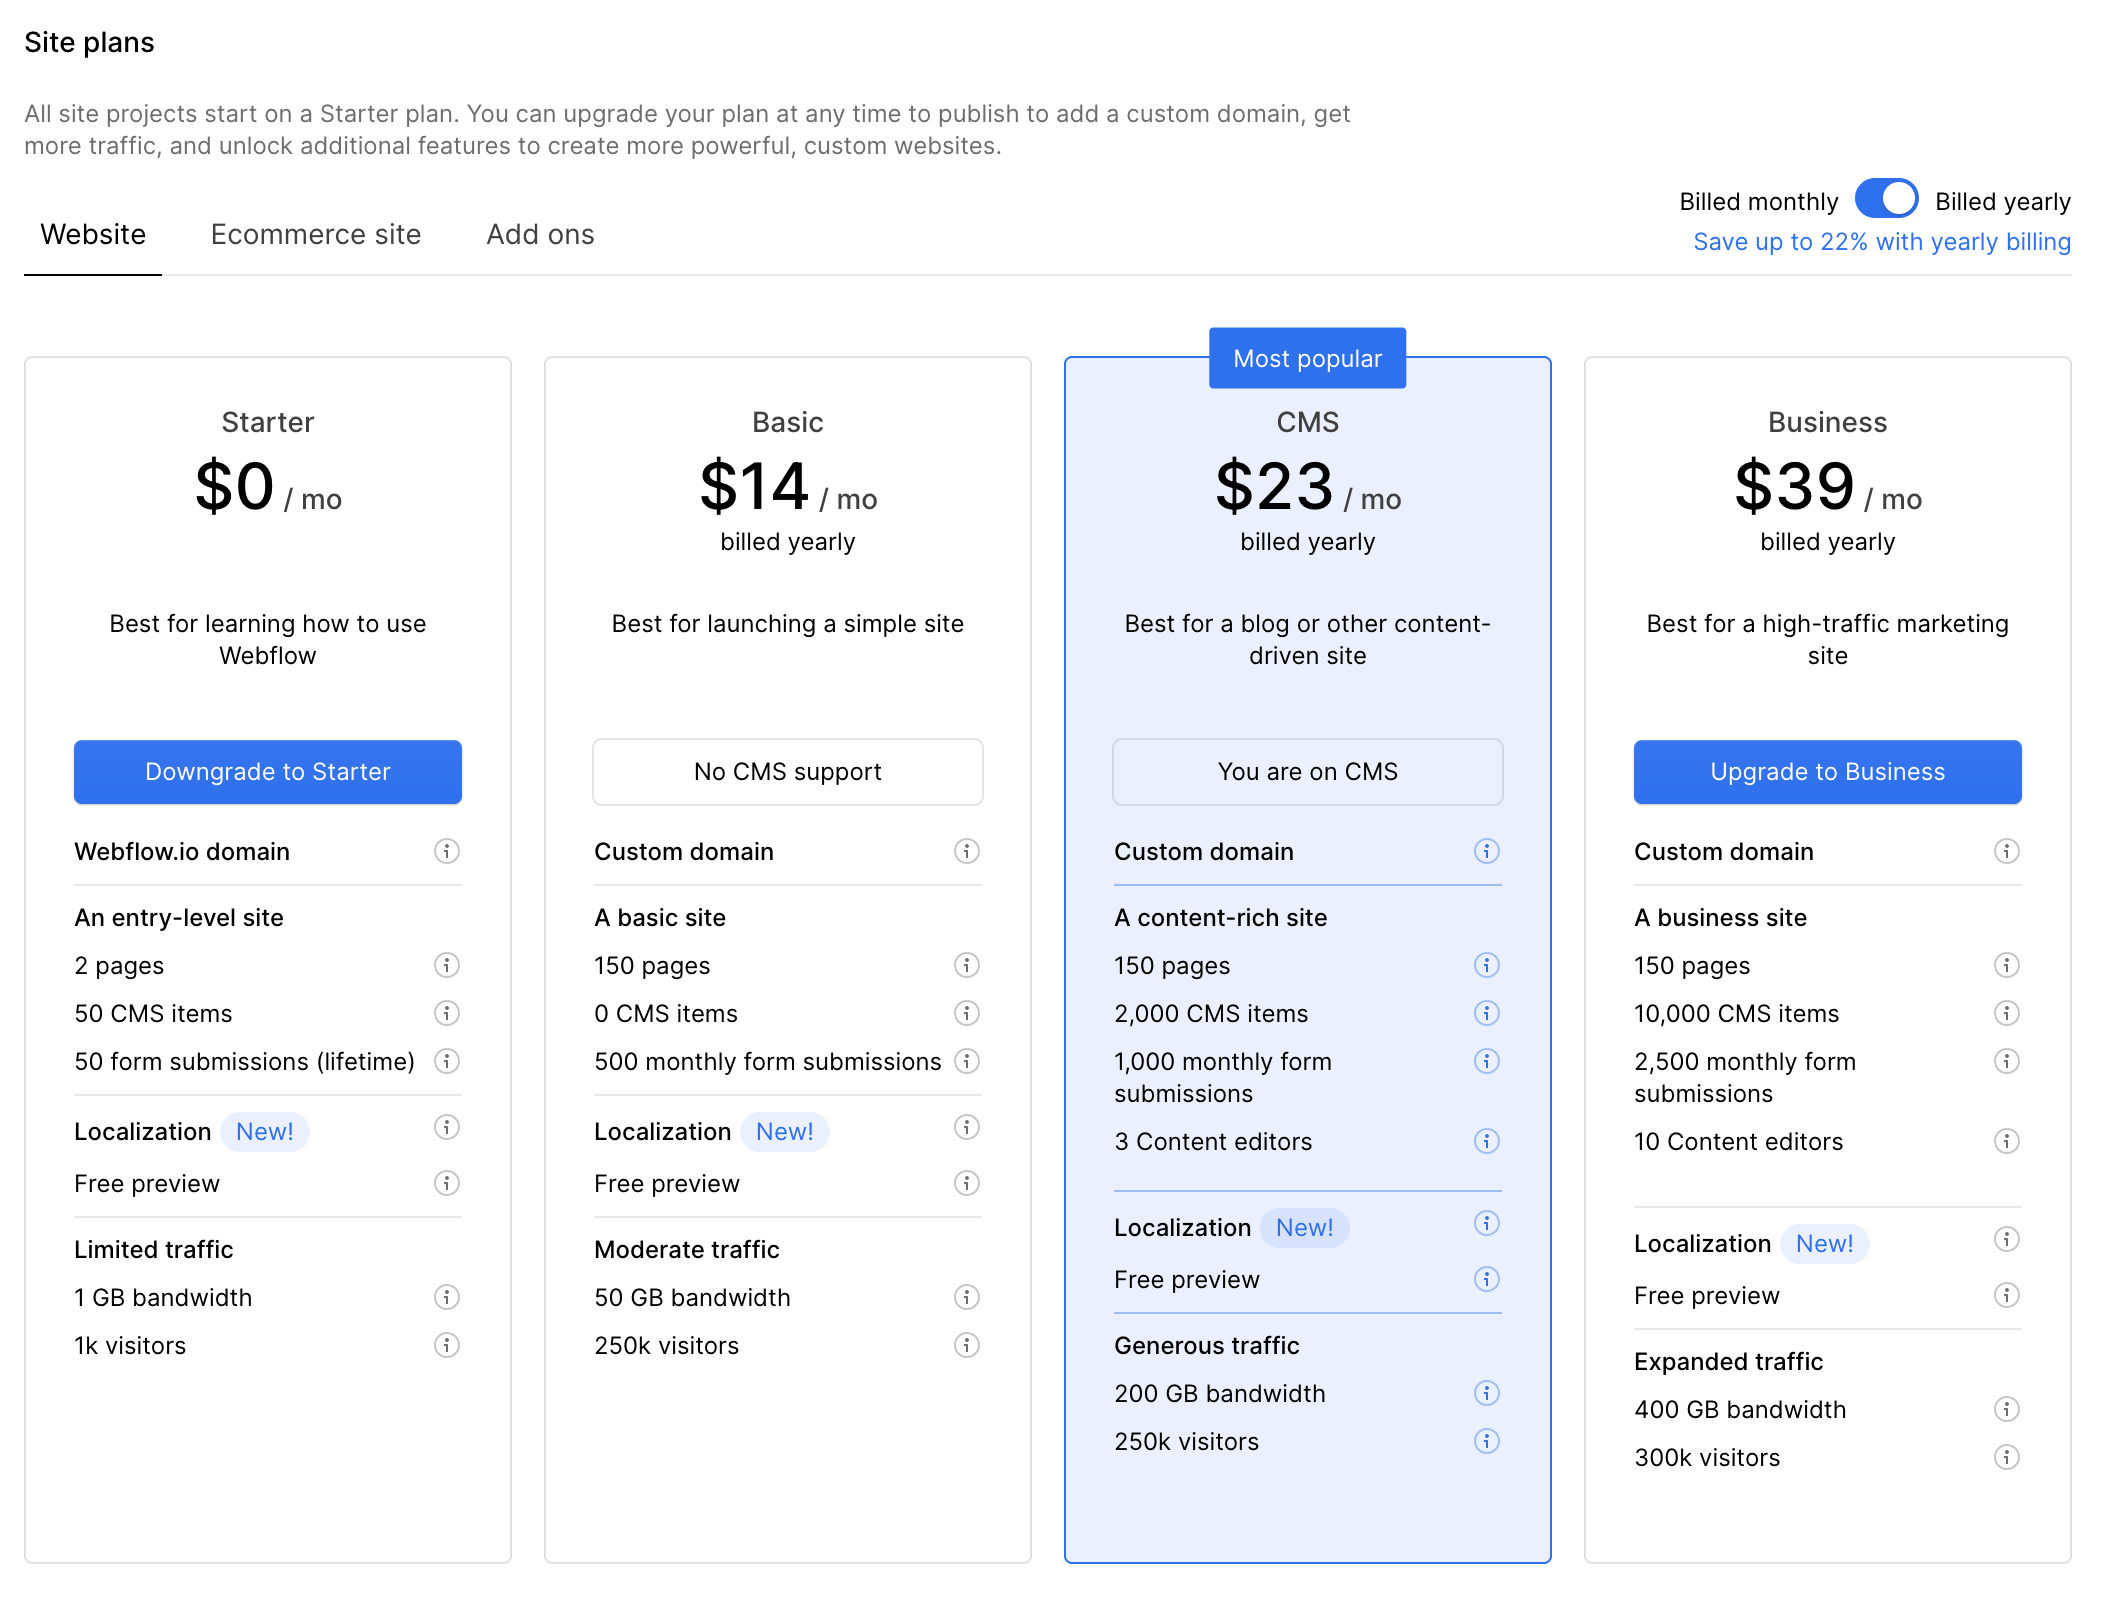Viewport: 2108px width, 1600px height.
Task: Show info for 10,000 CMS items
Action: (x=2007, y=1013)
